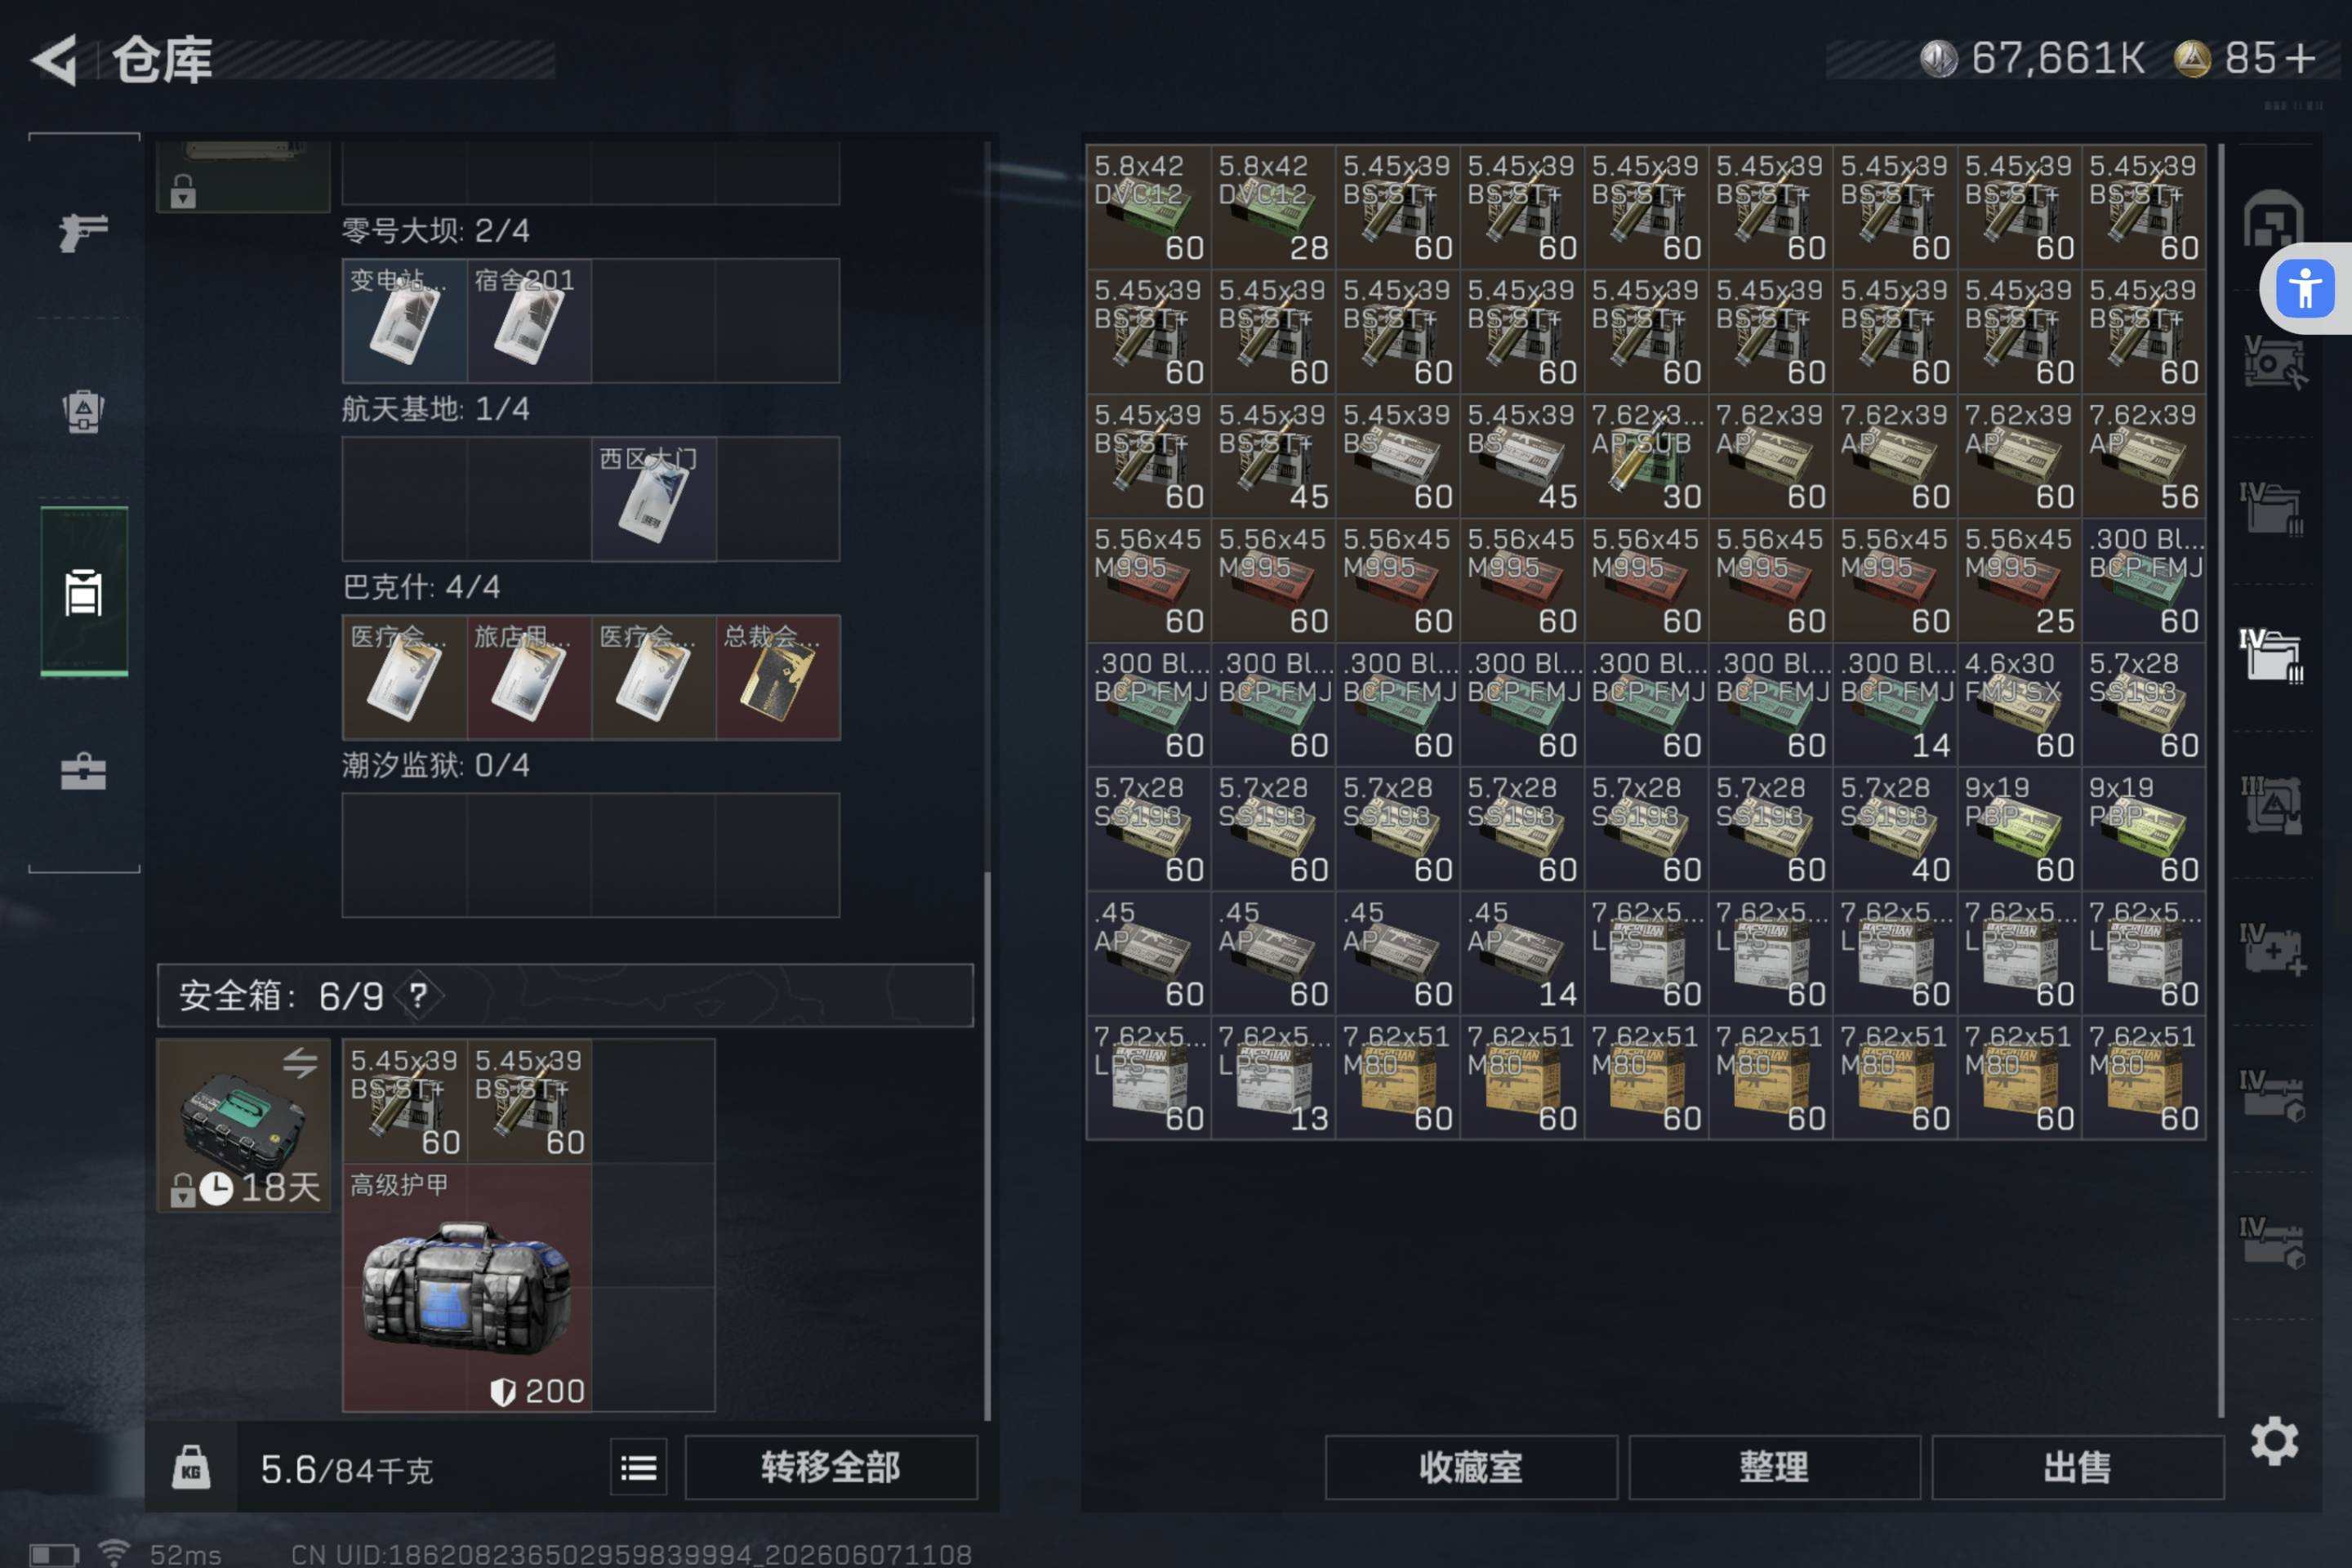
Task: Click the 转移全部 transfer all button
Action: [831, 1467]
